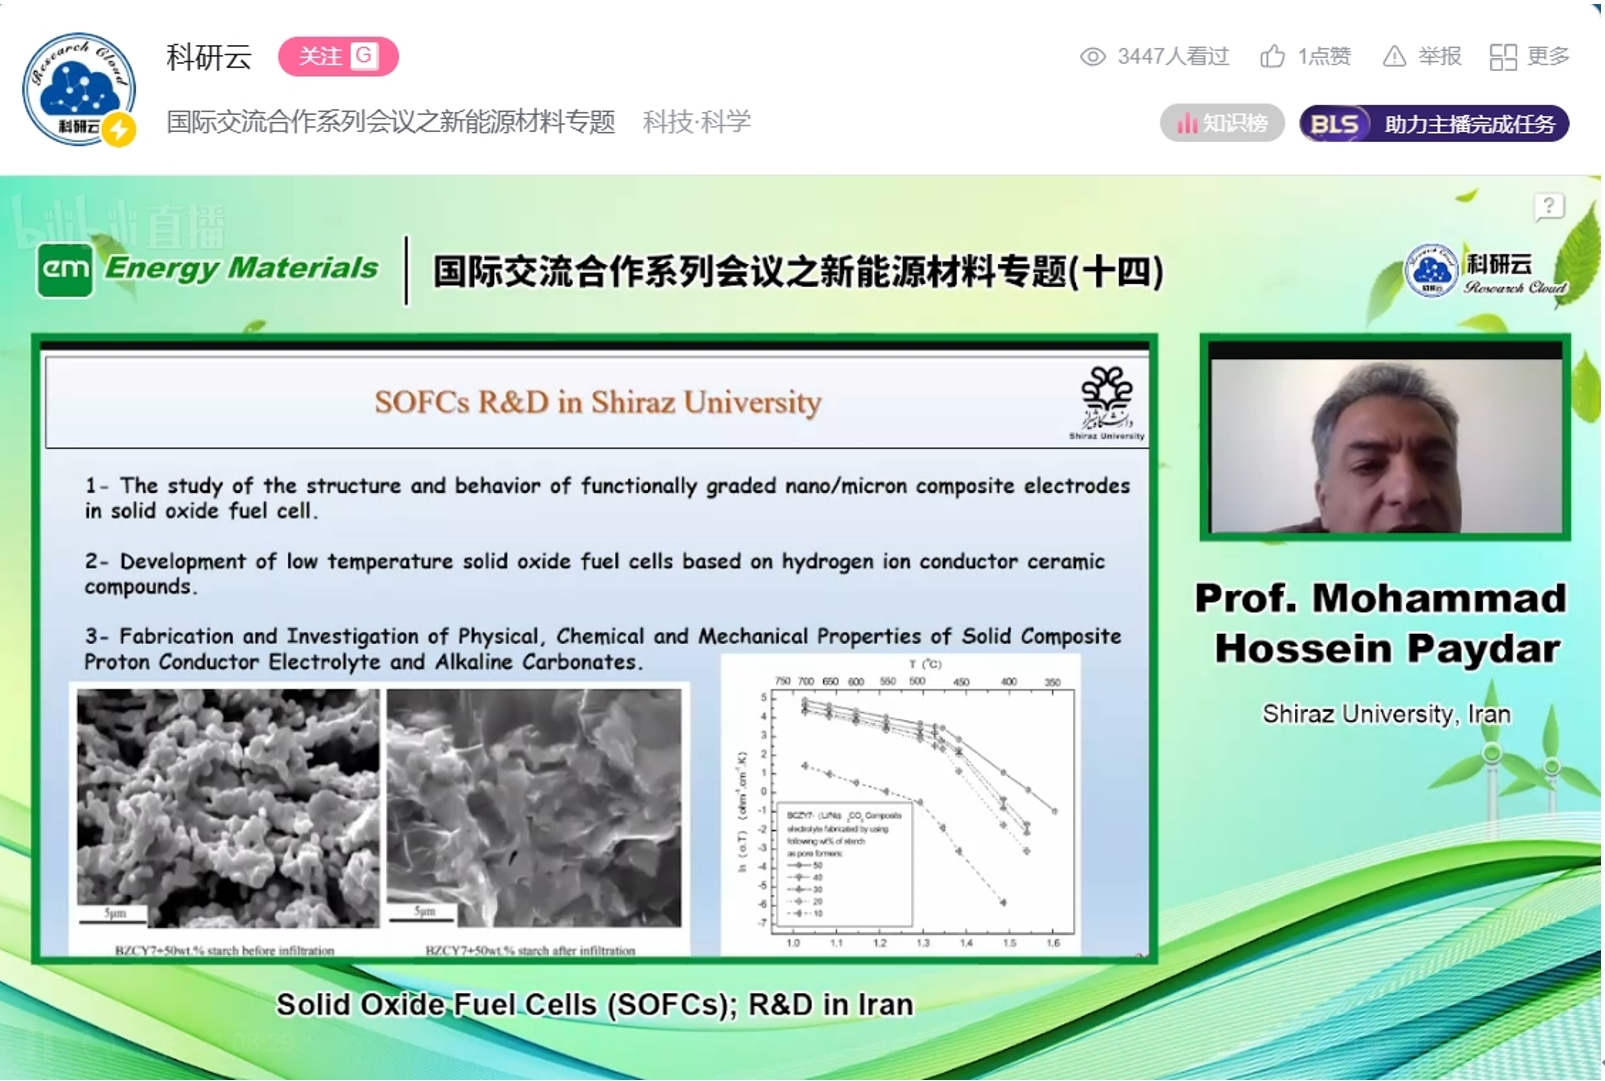Open the 知识榜 ranking badge
Viewport: 1605px width, 1081px height.
[1222, 123]
